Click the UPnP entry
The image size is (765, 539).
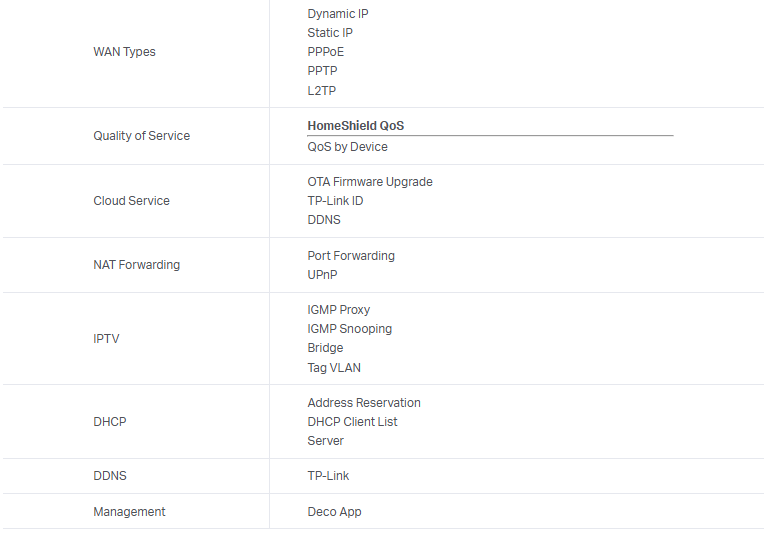point(324,275)
